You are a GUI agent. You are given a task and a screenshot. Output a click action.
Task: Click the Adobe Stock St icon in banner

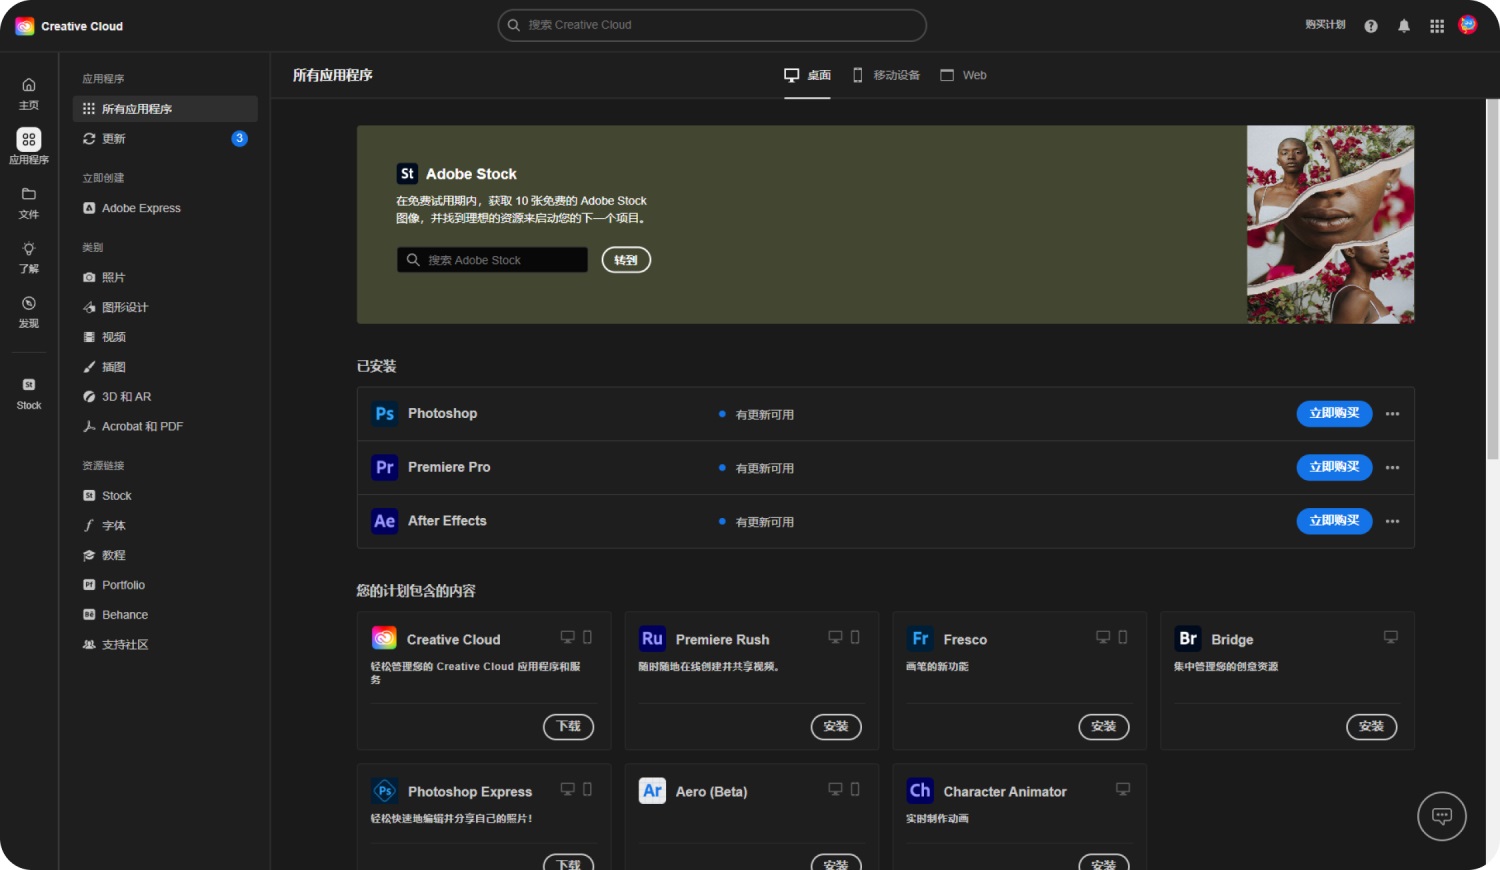pyautogui.click(x=407, y=174)
